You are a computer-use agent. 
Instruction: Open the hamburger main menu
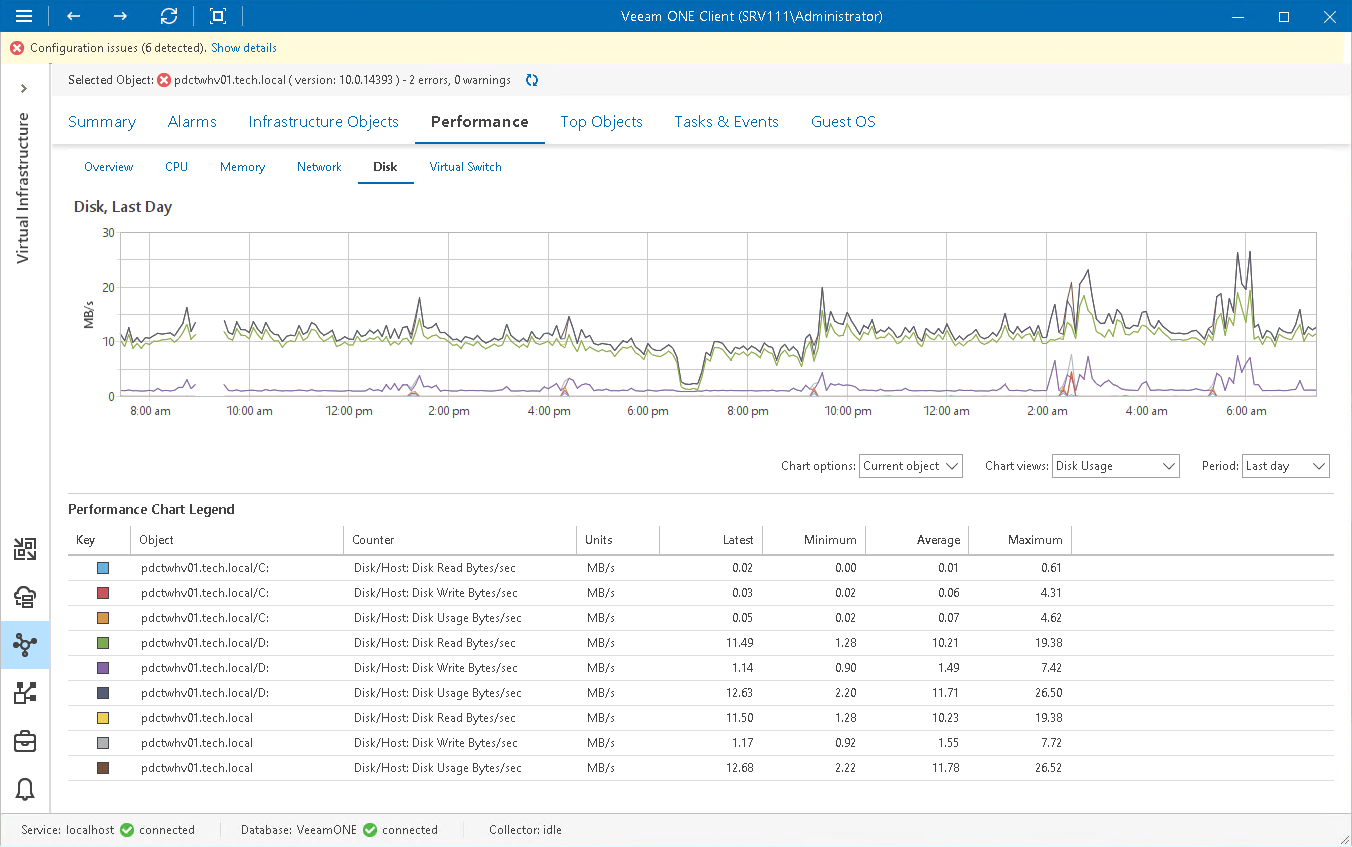(24, 16)
